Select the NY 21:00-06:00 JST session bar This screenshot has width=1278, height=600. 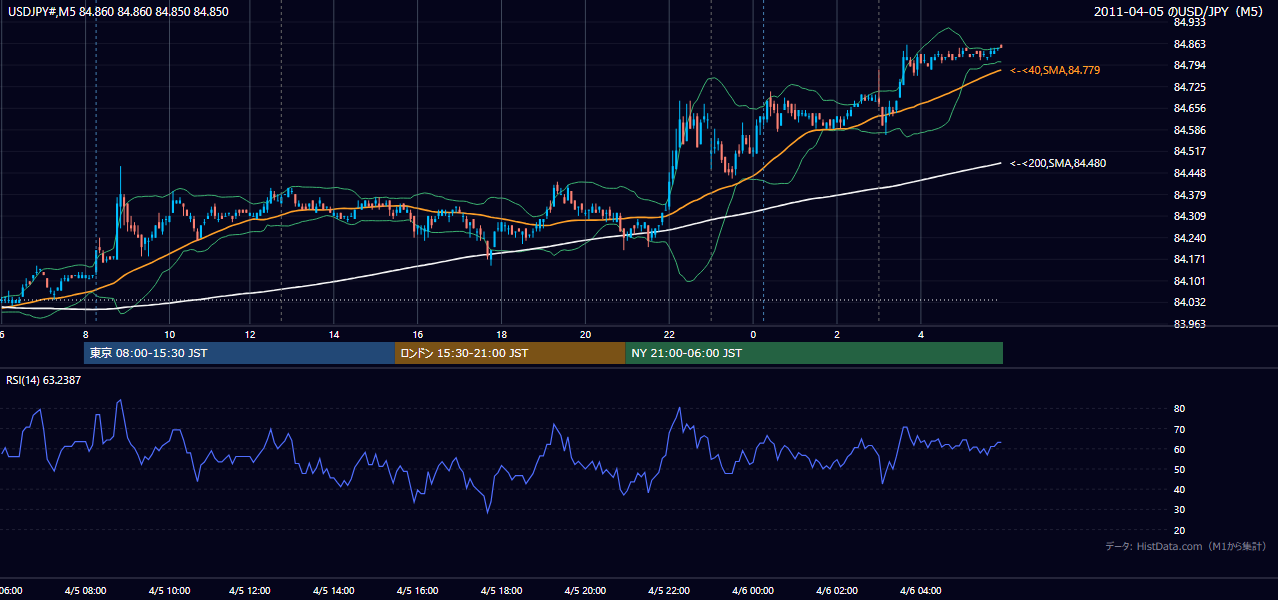814,353
